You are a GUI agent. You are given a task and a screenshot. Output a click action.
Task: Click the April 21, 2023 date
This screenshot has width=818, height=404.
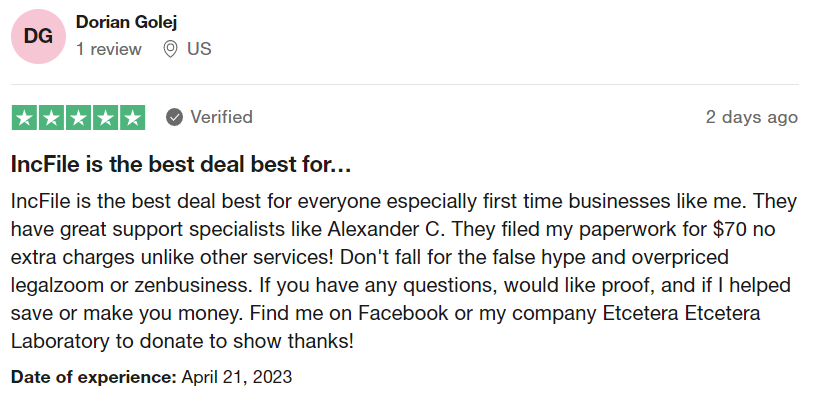tap(237, 377)
